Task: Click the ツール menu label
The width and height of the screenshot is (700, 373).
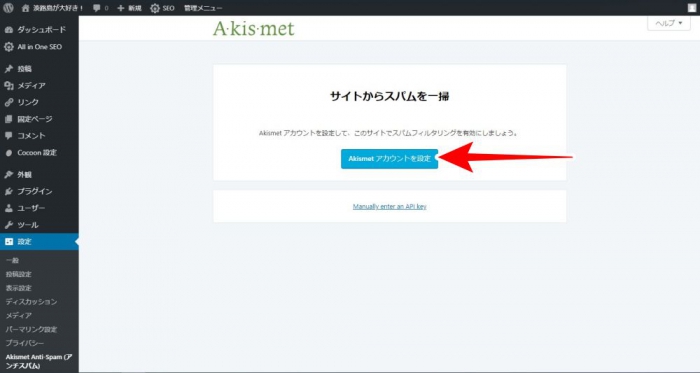Action: [x=28, y=225]
